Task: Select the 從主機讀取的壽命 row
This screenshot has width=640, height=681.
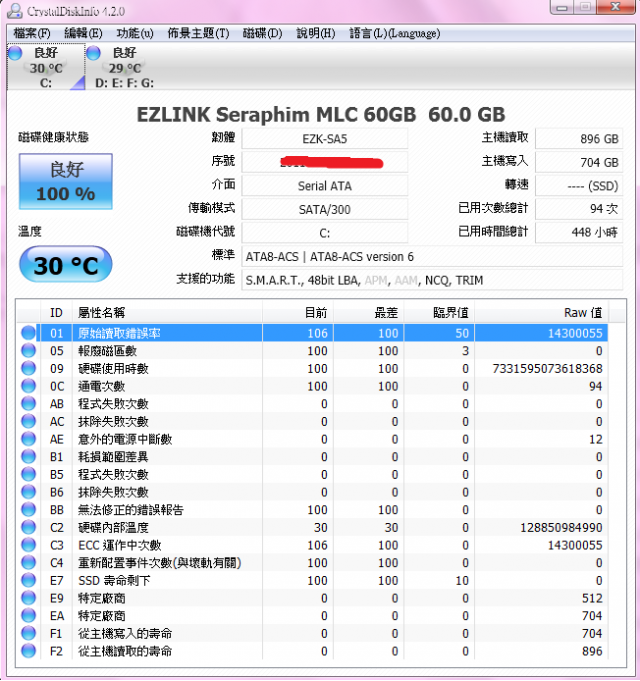Action: (x=313, y=651)
